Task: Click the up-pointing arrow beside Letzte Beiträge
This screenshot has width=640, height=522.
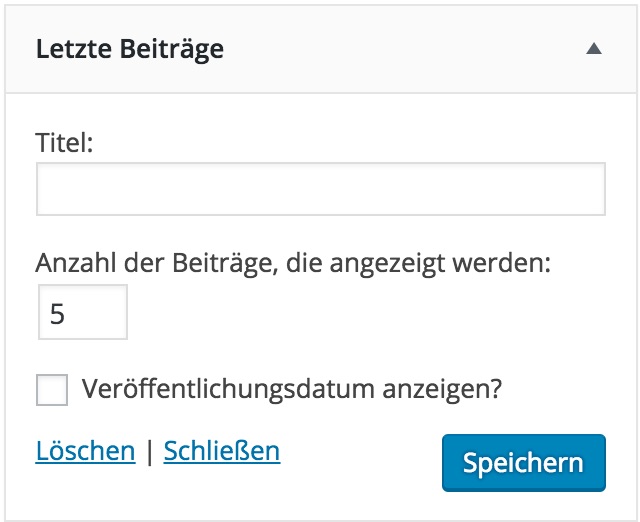Action: 594,48
